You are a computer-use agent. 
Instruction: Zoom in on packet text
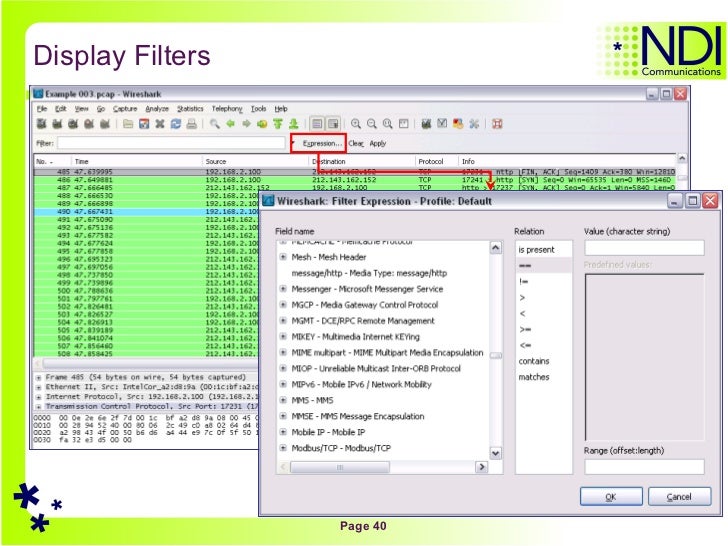356,124
